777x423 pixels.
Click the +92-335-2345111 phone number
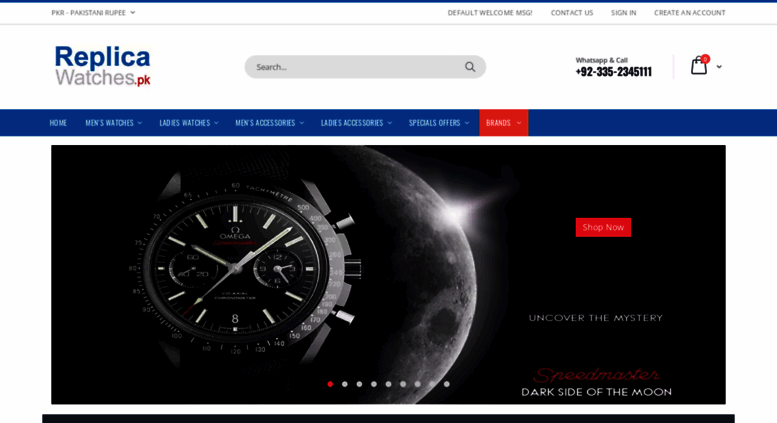click(x=613, y=72)
